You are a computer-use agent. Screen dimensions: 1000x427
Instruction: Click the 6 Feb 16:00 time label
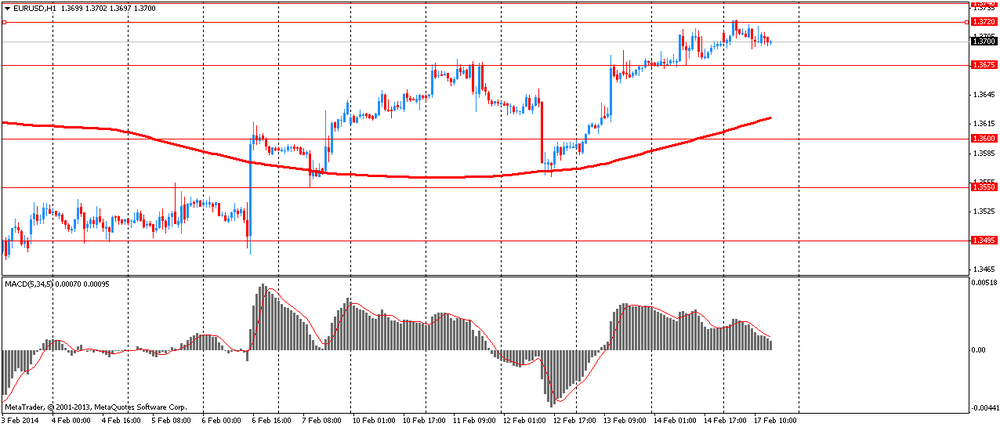click(272, 421)
